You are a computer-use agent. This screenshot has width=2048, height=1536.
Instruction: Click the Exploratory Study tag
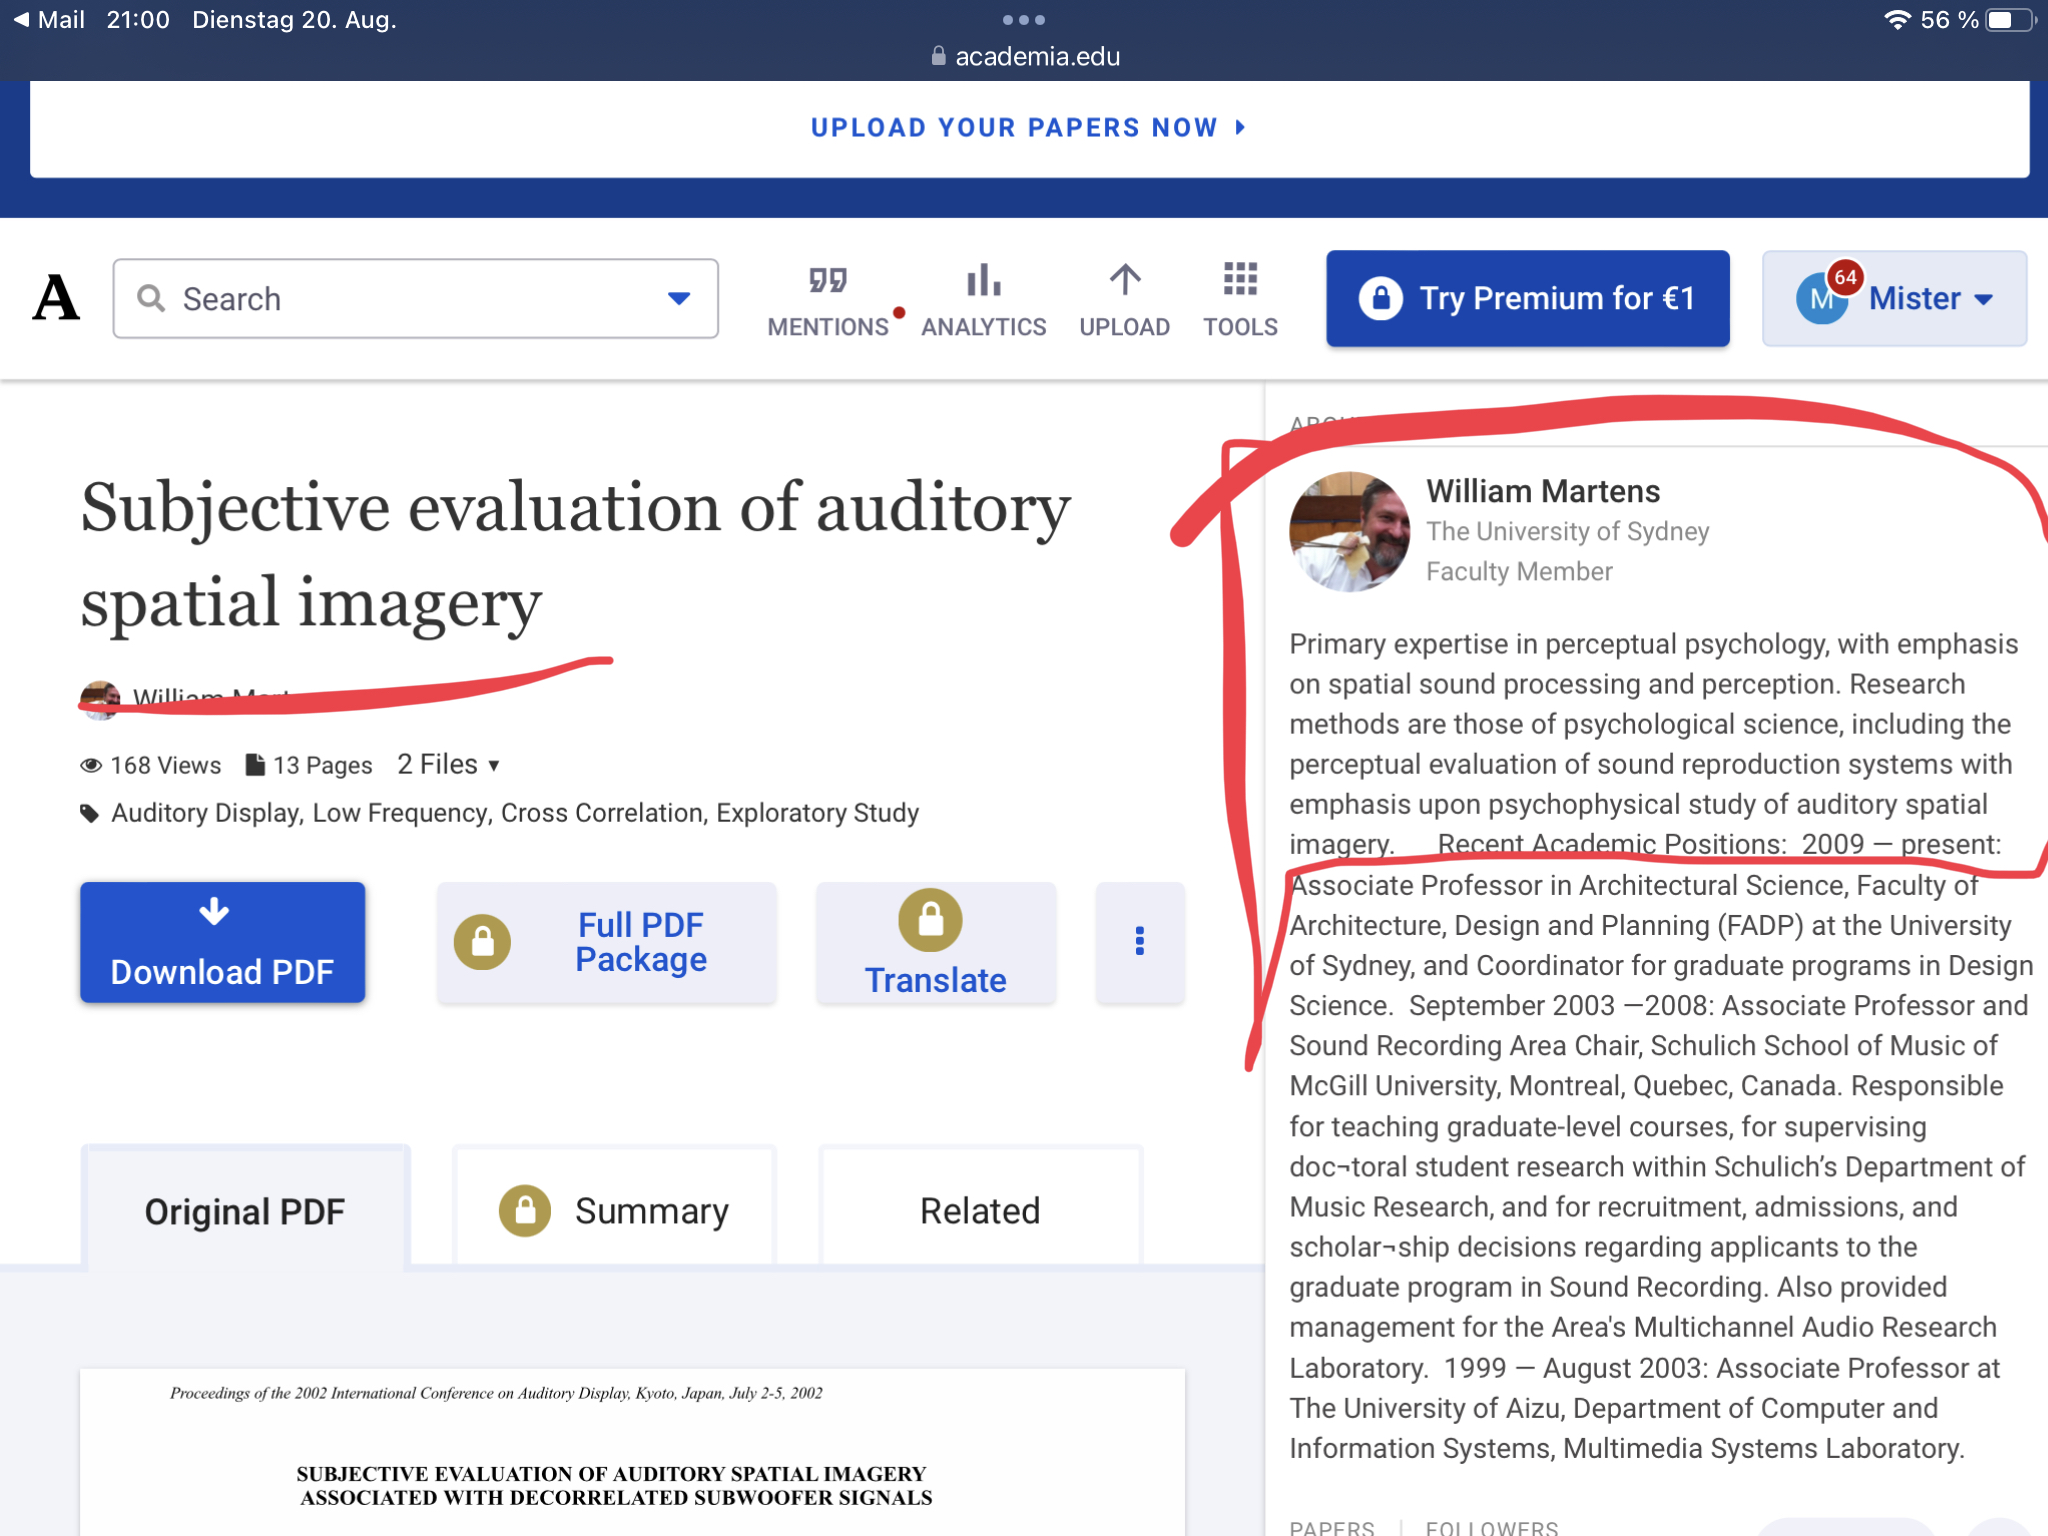click(818, 813)
